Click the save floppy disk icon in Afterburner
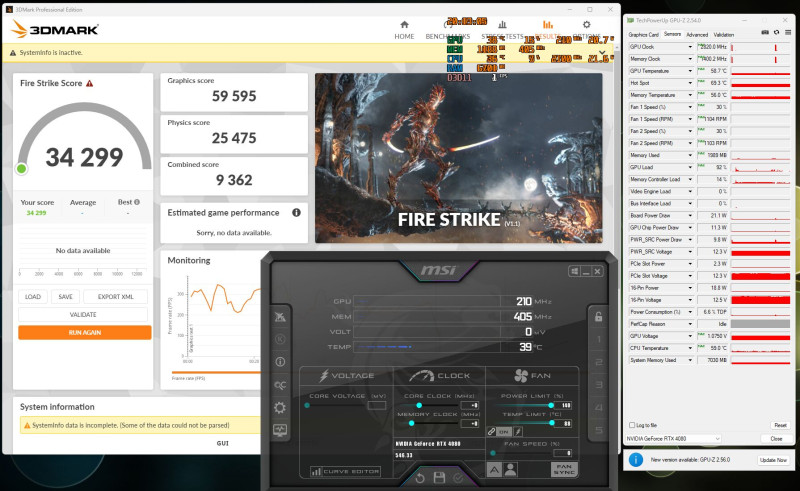Image resolution: width=800 pixels, height=491 pixels. [439, 478]
